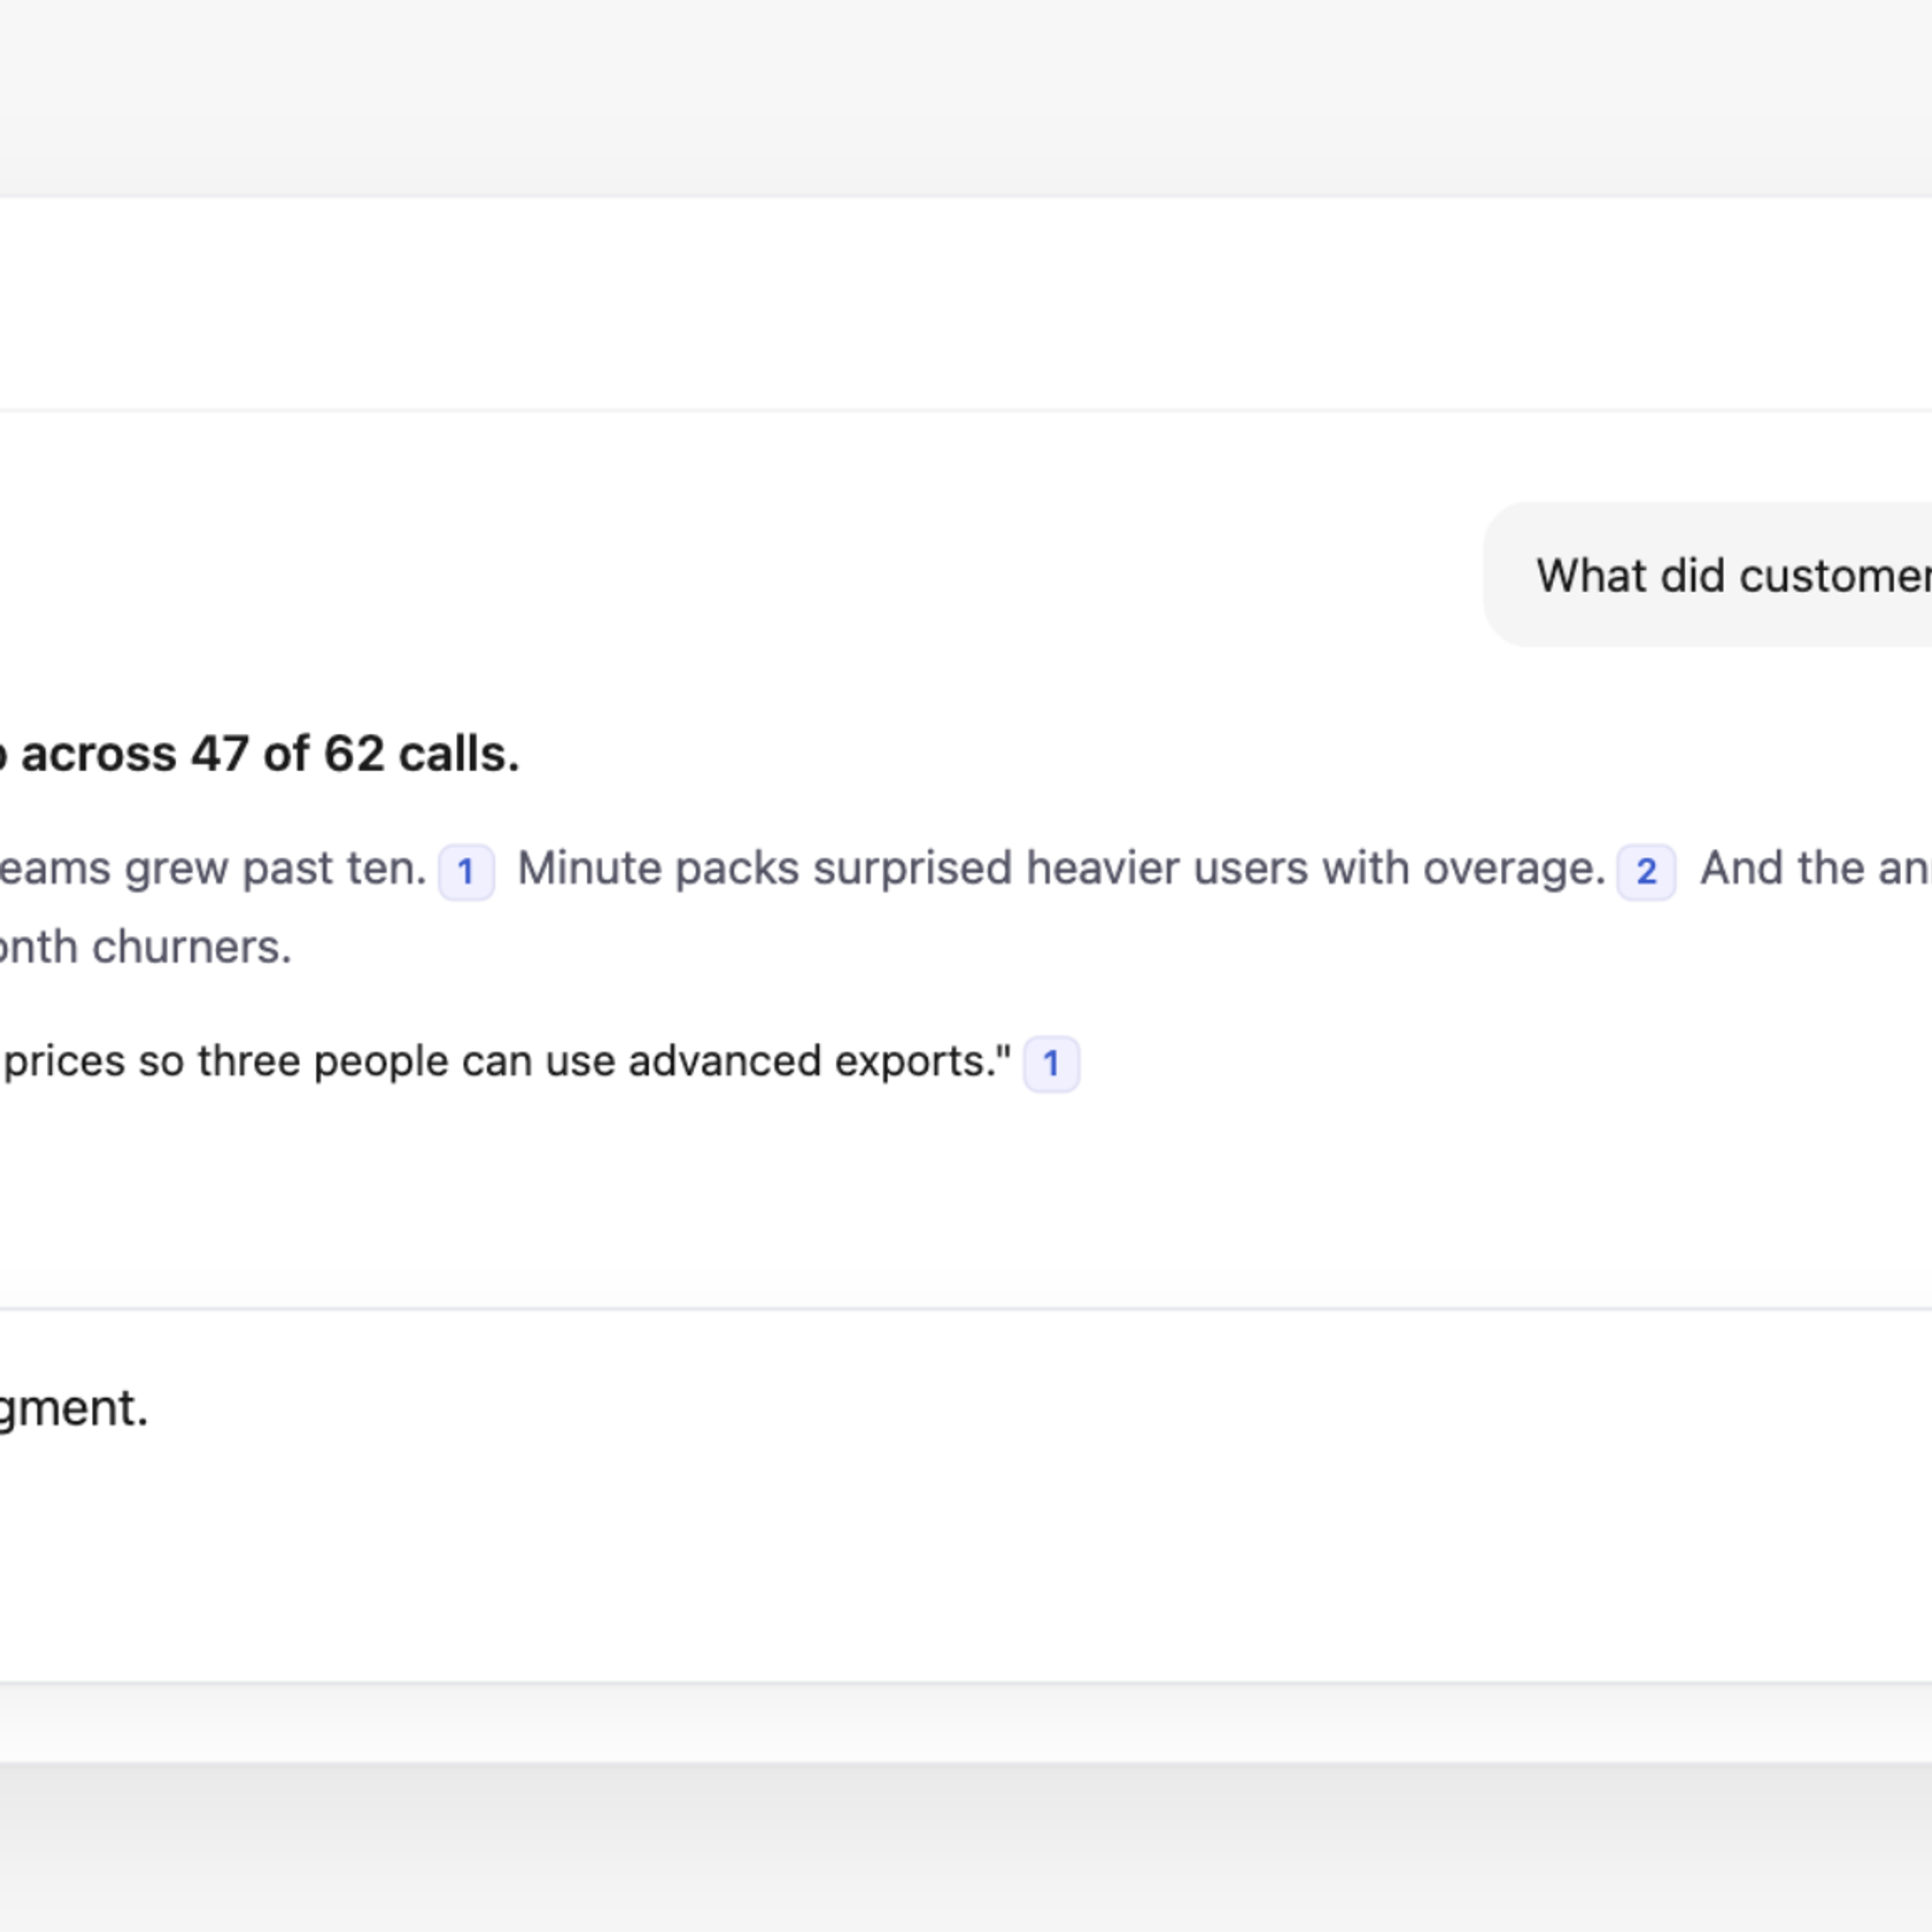Click the 'across 47 of 62 calls' heading
The height and width of the screenshot is (1932, 1932).
coord(270,754)
